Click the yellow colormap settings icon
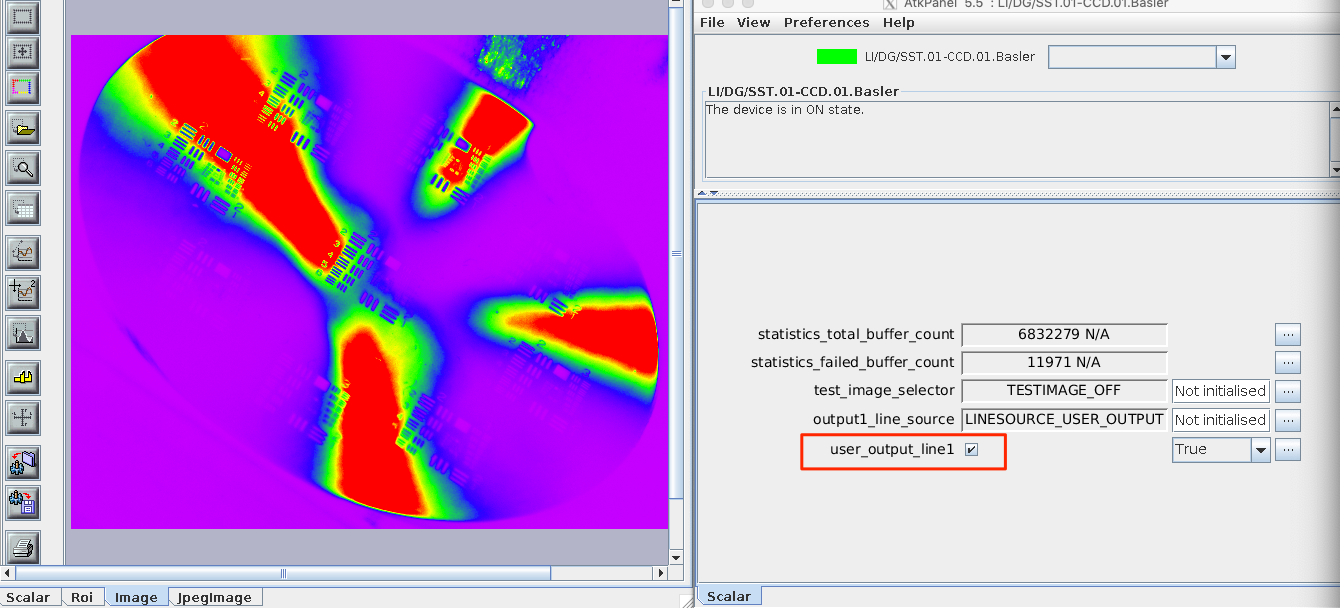1340x608 pixels. click(22, 377)
